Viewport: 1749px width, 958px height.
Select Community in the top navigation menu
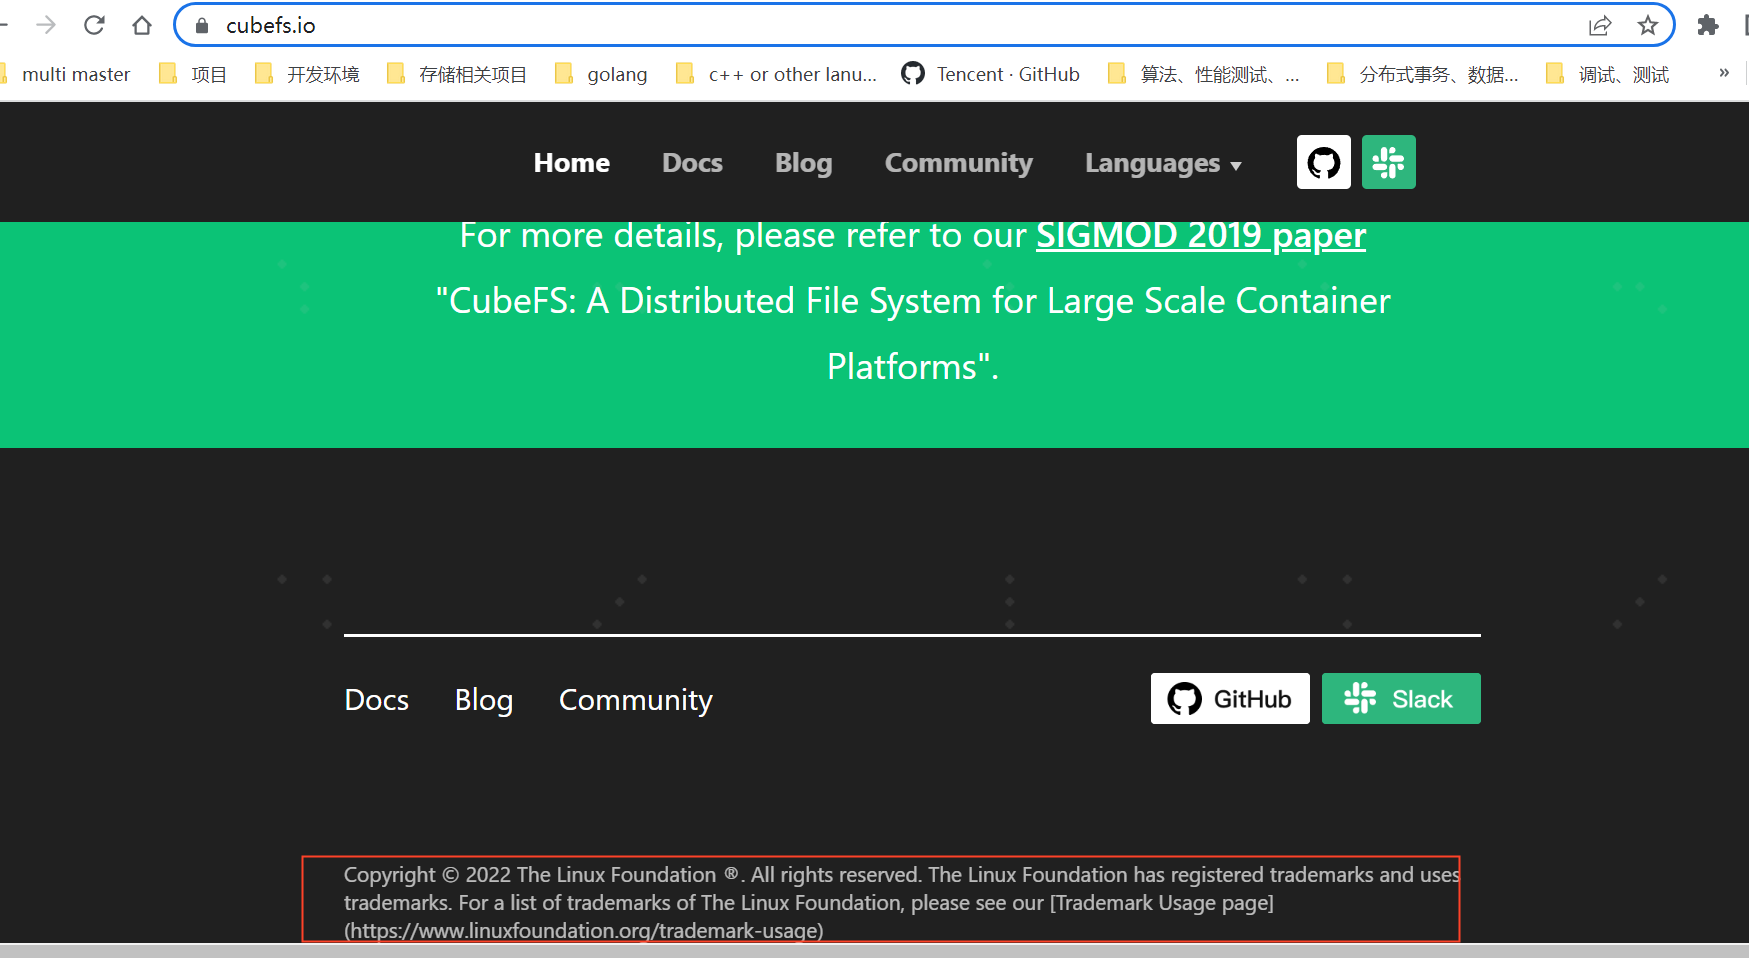(x=958, y=163)
